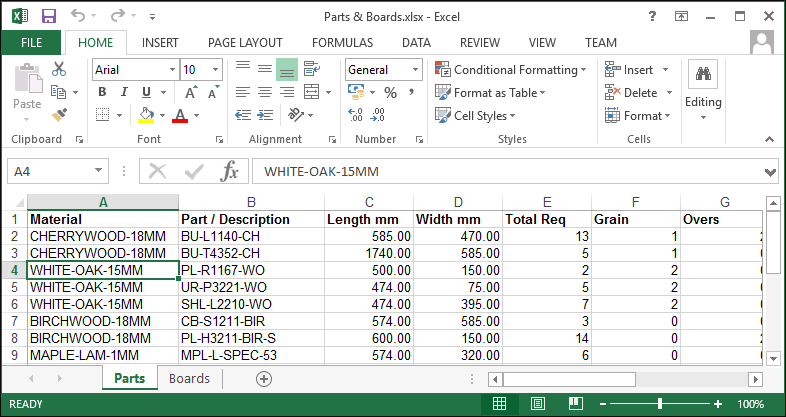Open Conditional Formatting menu

tap(510, 70)
